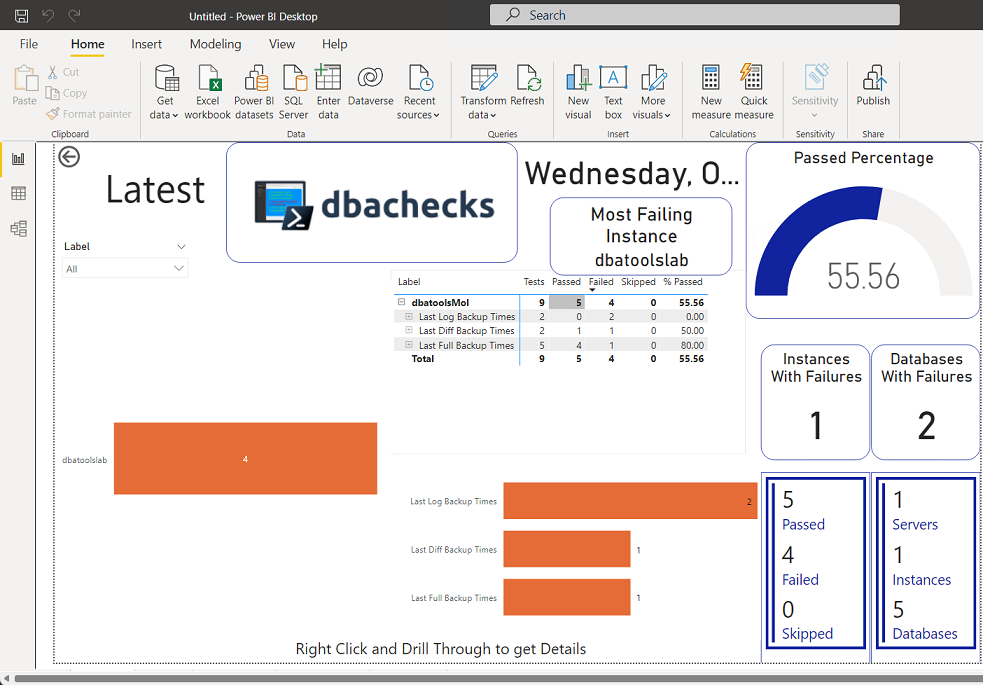The image size is (983, 685).
Task: Create a Quick measure
Action: point(754,92)
